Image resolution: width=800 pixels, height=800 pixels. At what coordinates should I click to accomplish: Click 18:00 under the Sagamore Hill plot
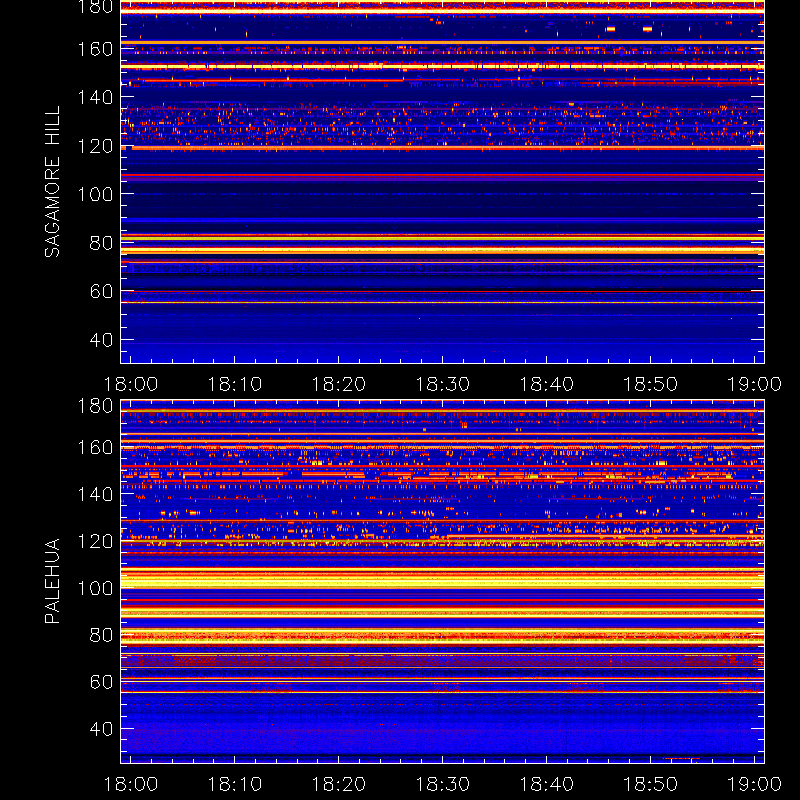click(131, 384)
